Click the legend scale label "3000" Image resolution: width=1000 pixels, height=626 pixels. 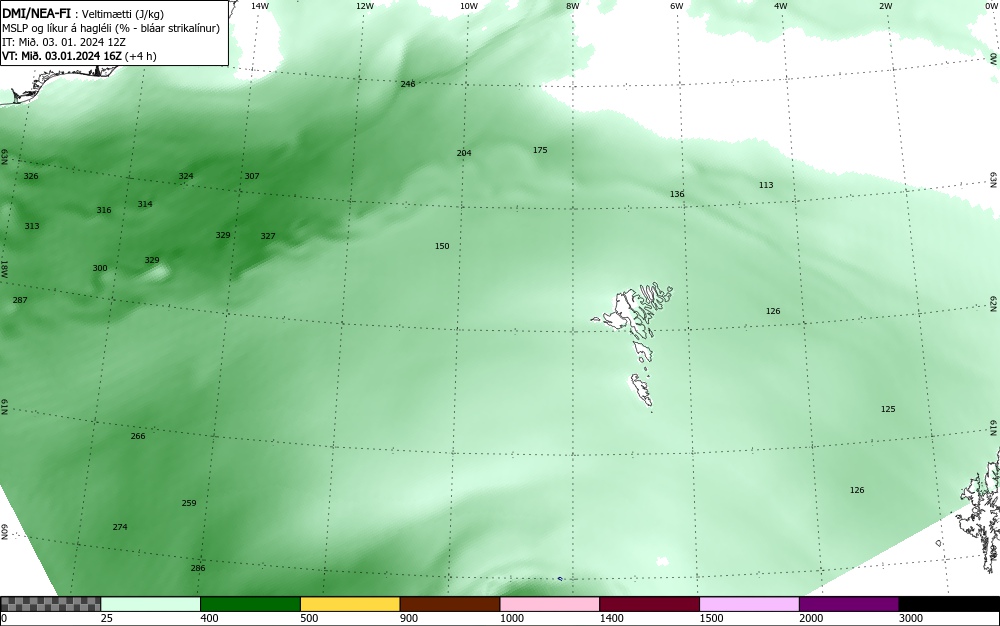click(x=911, y=618)
